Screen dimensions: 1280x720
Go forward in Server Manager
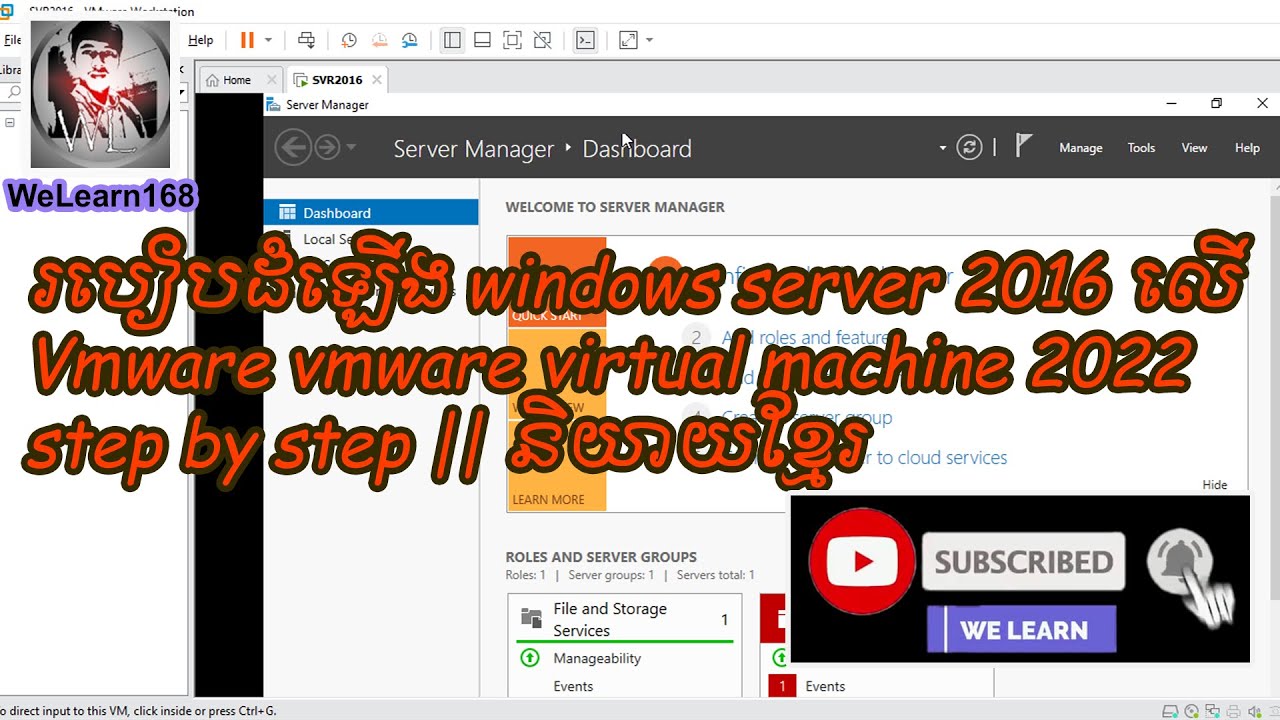327,148
